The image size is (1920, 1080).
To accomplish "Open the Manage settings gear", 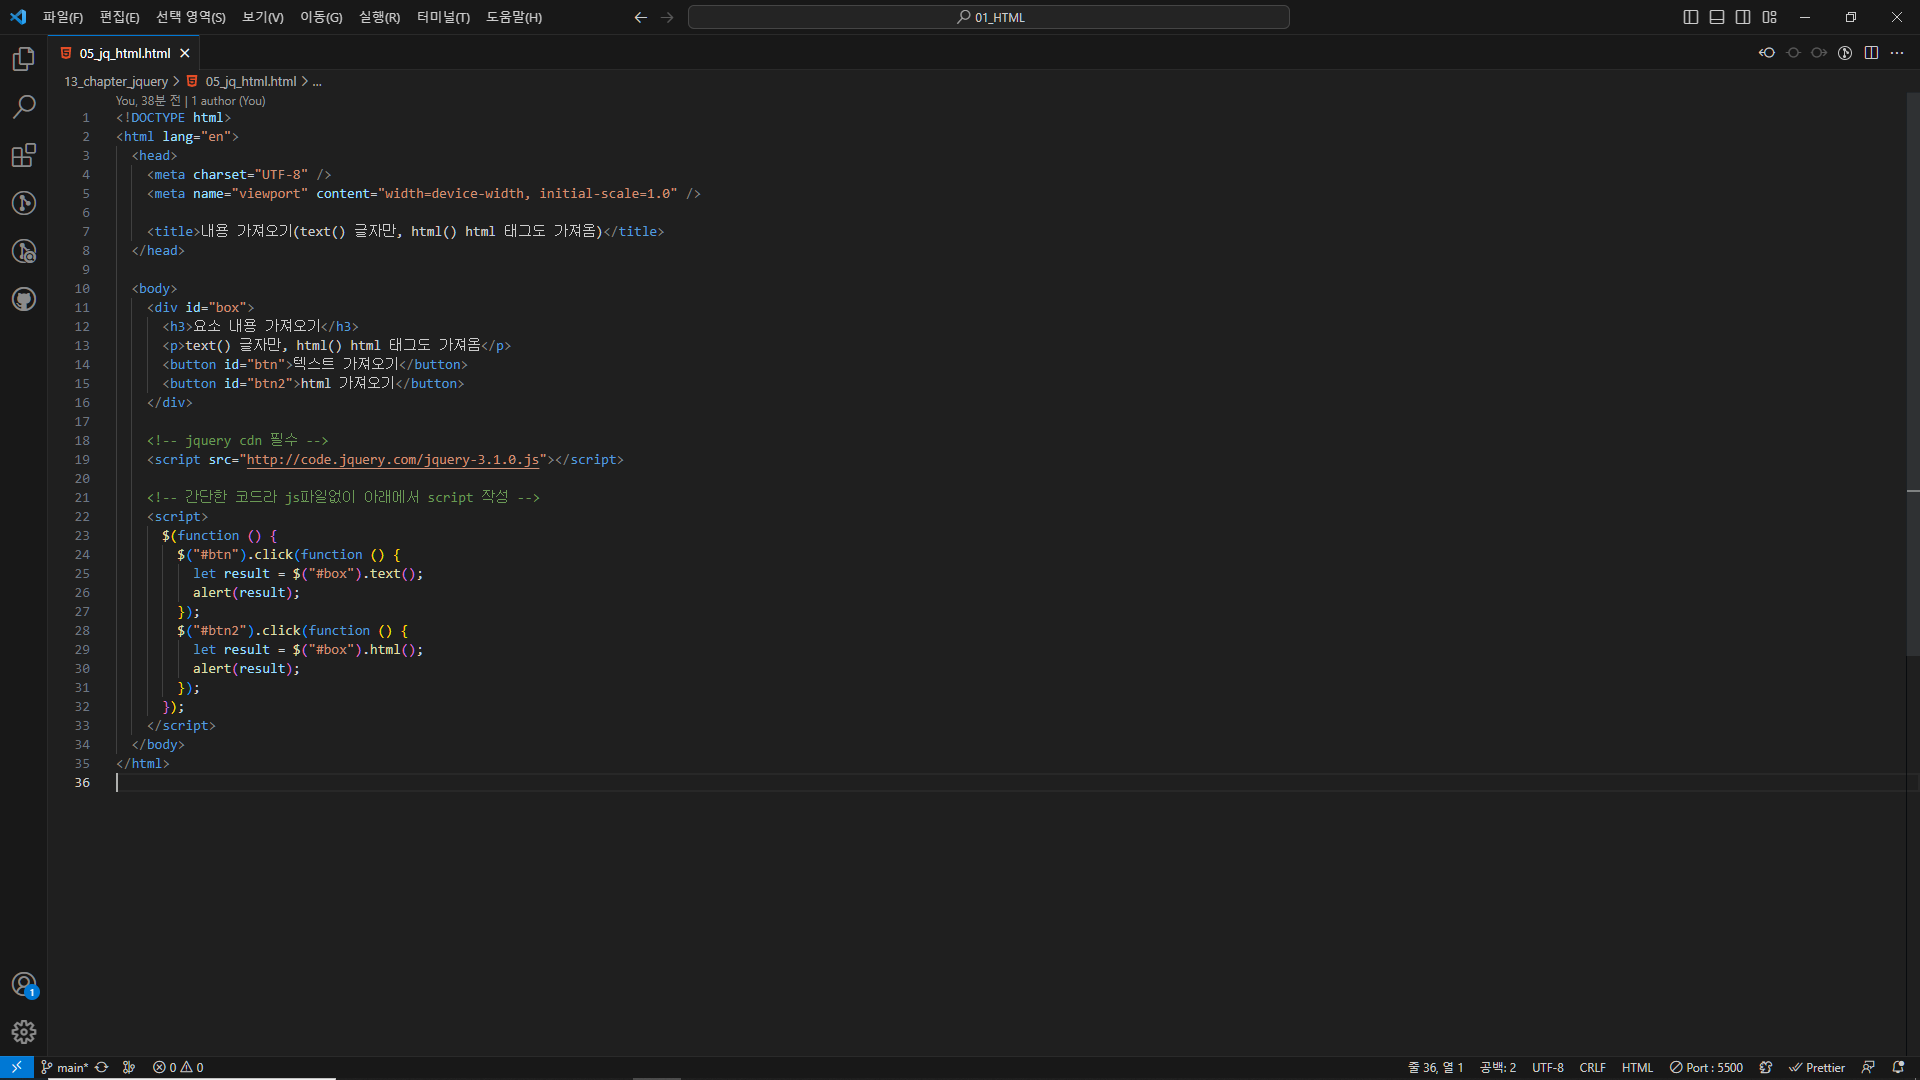I will (x=24, y=1031).
